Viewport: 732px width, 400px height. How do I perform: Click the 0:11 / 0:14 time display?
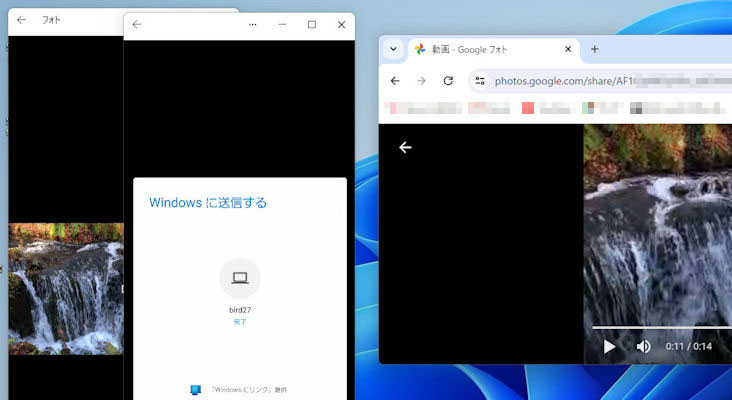pos(689,346)
